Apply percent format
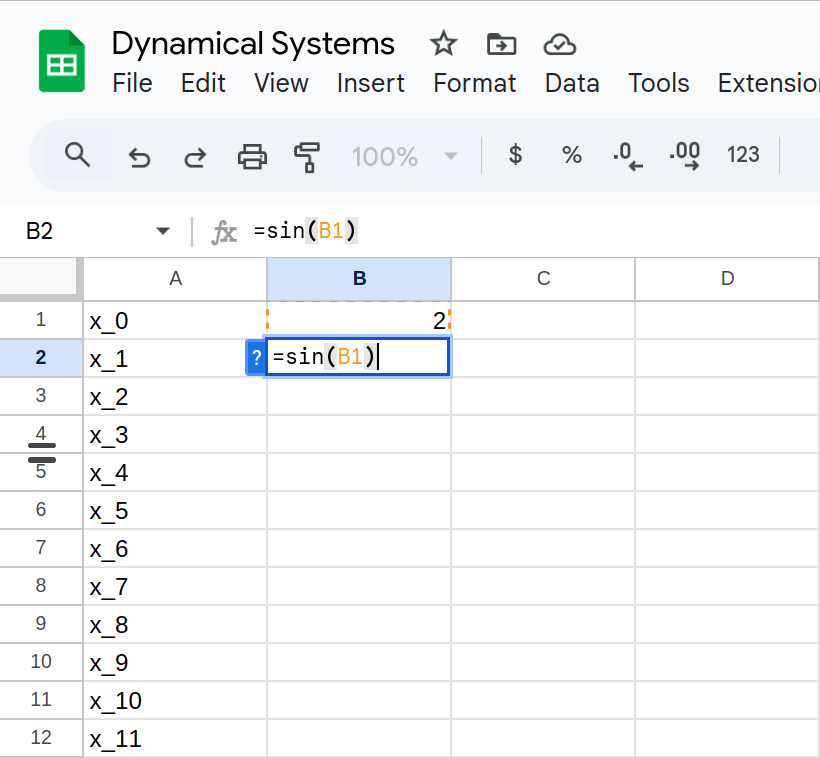Viewport: 820px width, 758px height. [572, 155]
